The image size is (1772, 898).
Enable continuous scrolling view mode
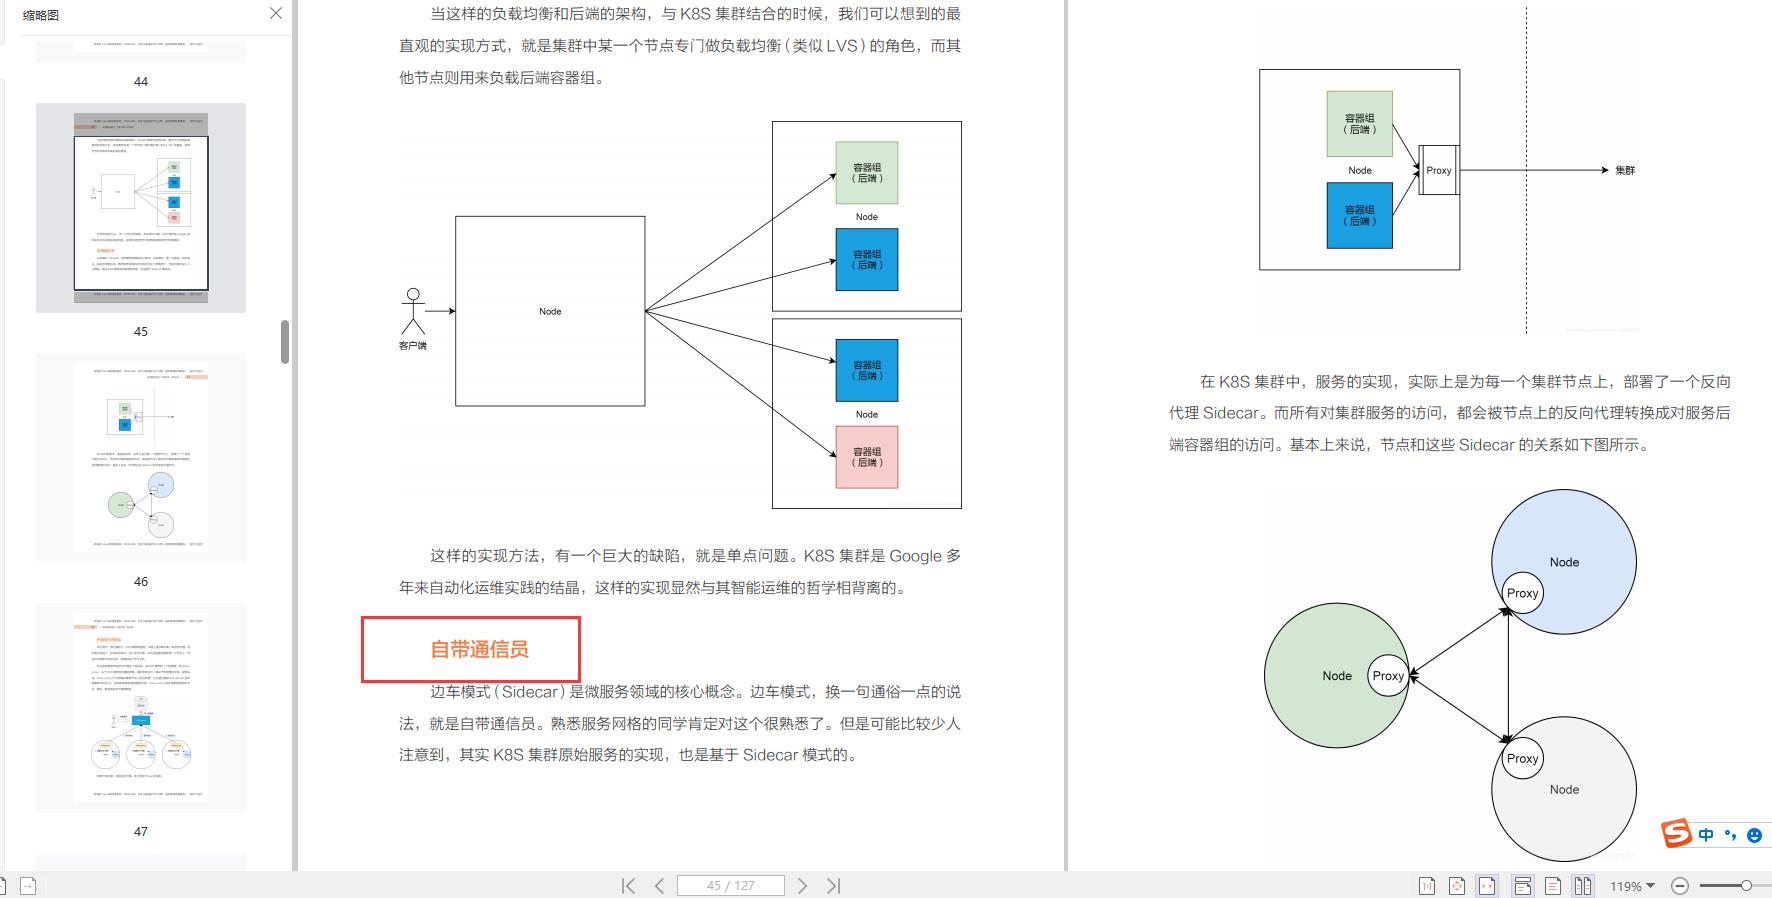point(1522,886)
